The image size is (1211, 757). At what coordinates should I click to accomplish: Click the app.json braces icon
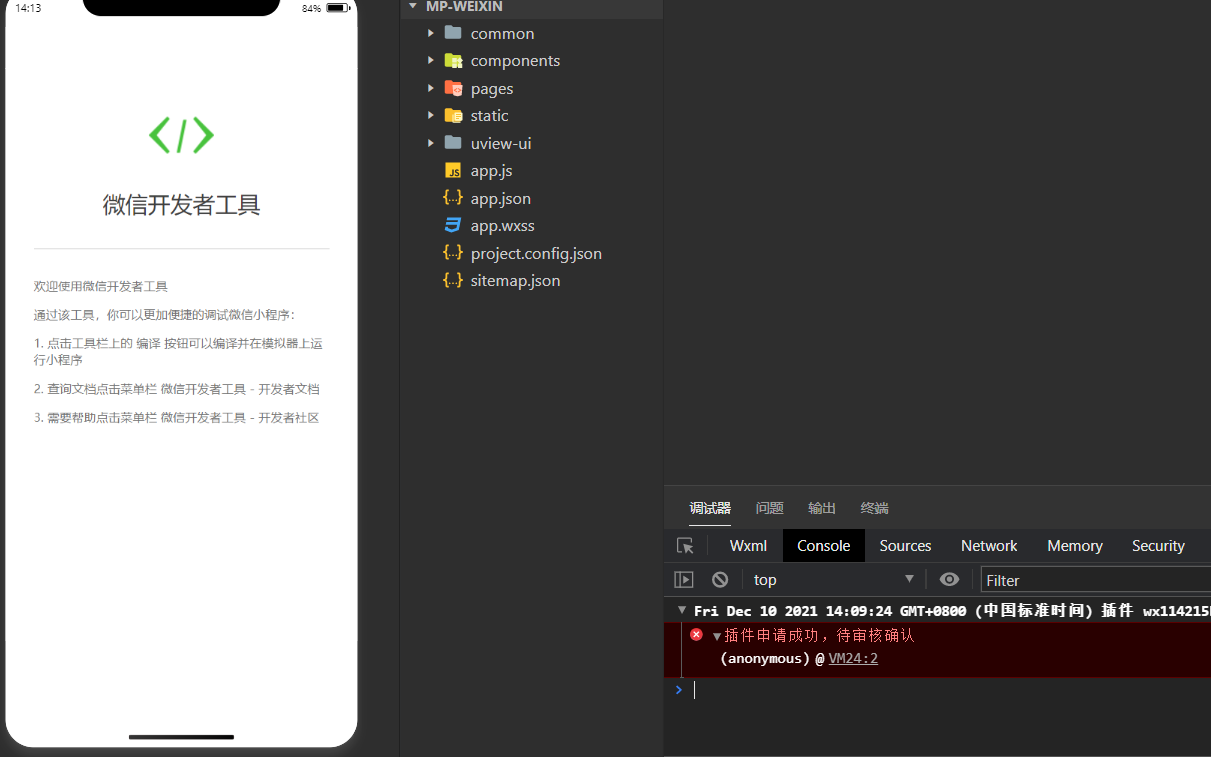click(453, 198)
